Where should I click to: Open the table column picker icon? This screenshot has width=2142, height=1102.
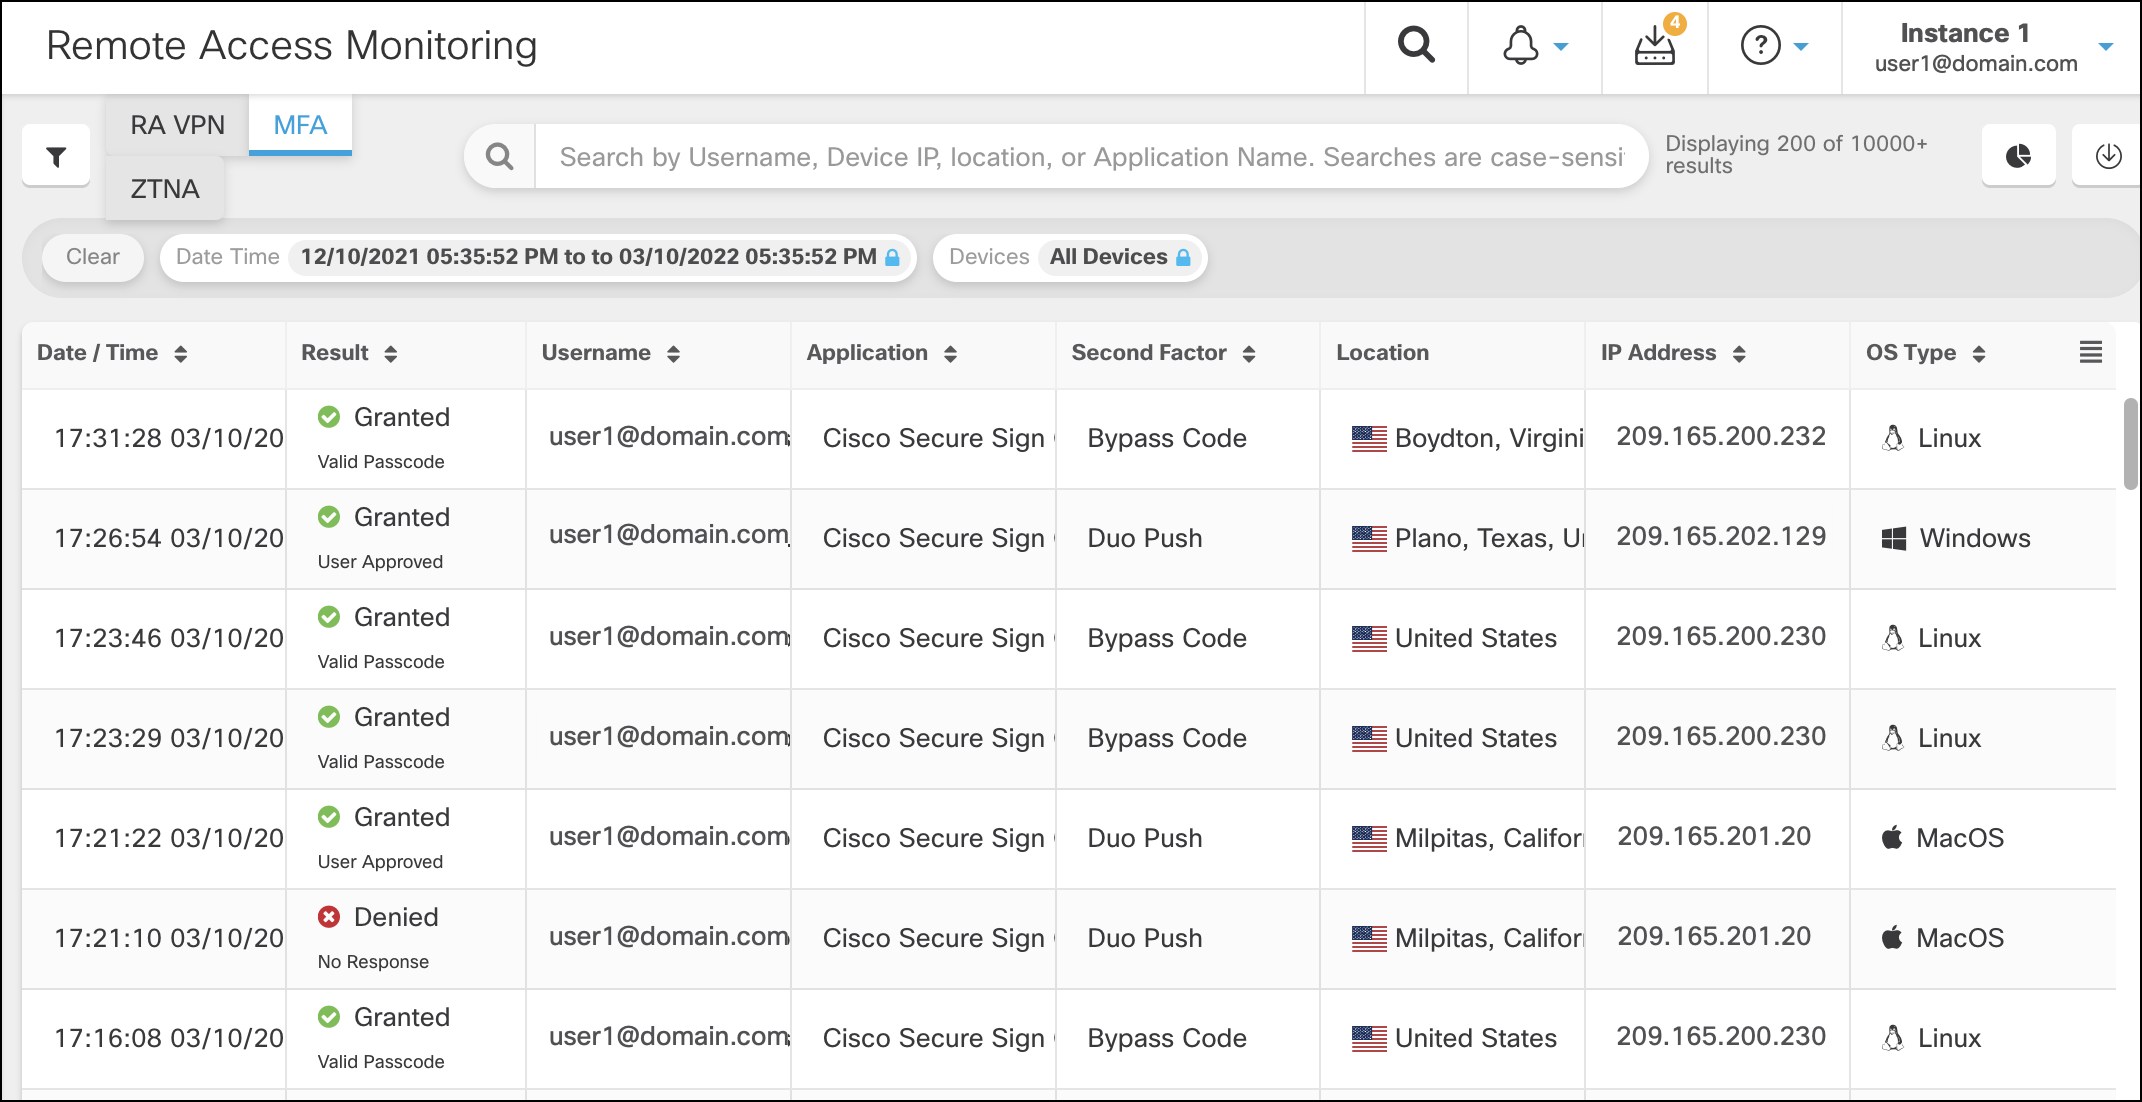[2090, 352]
